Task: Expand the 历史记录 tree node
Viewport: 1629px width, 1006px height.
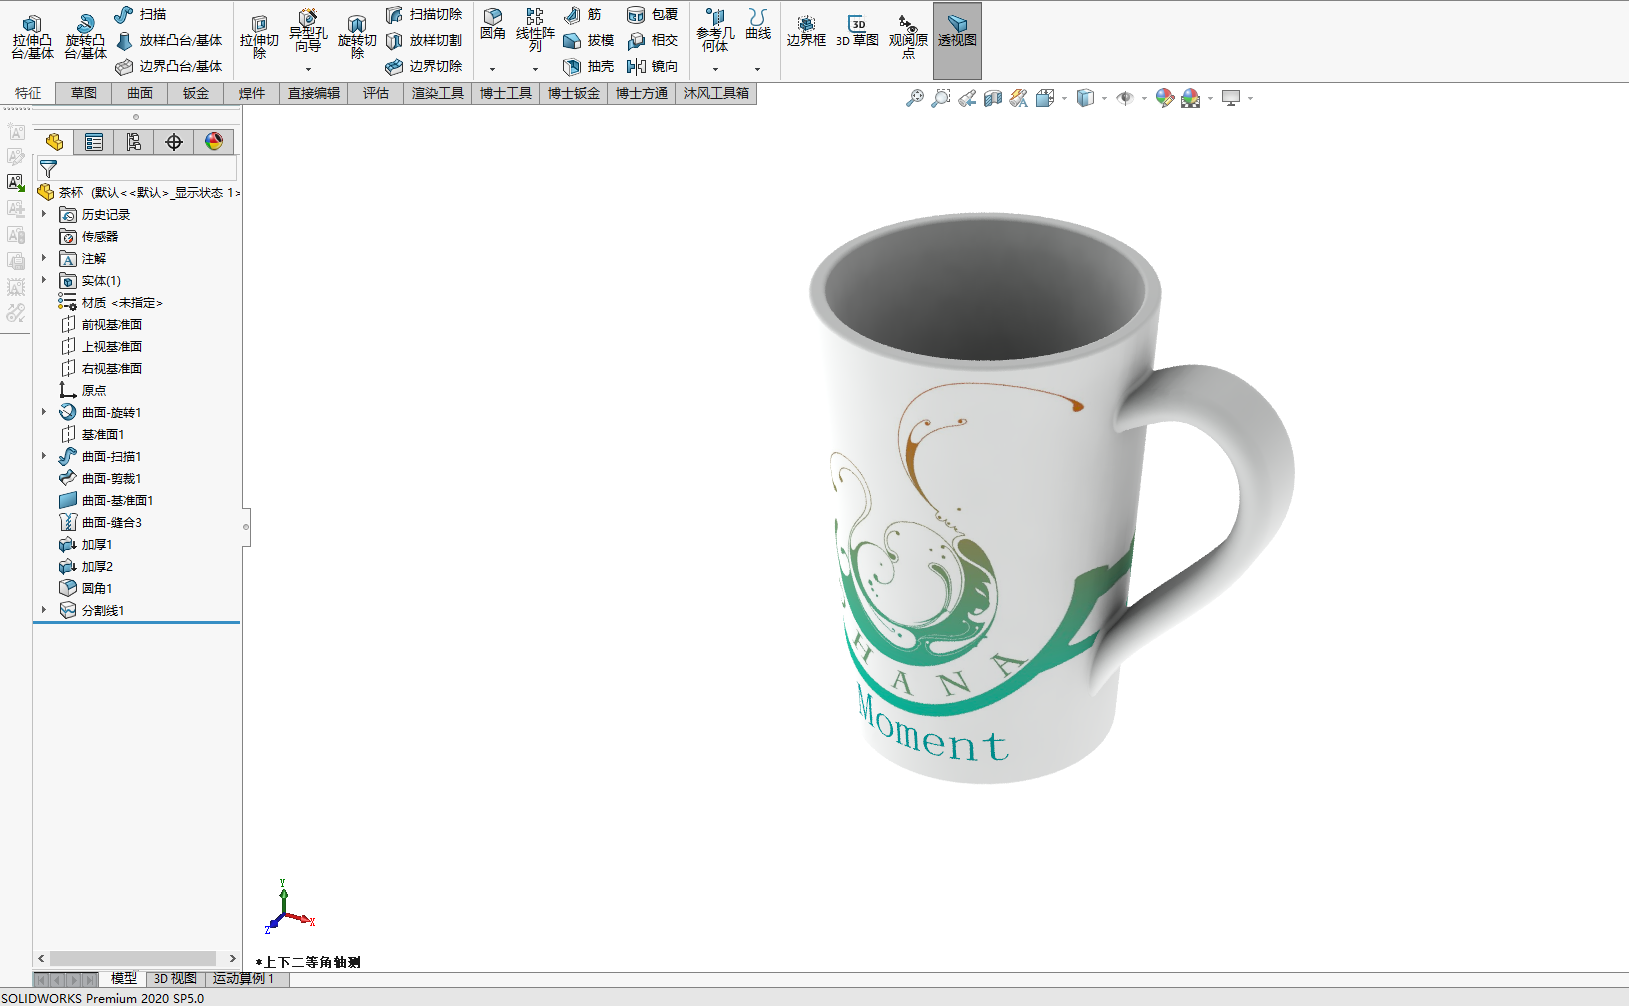Action: point(44,214)
